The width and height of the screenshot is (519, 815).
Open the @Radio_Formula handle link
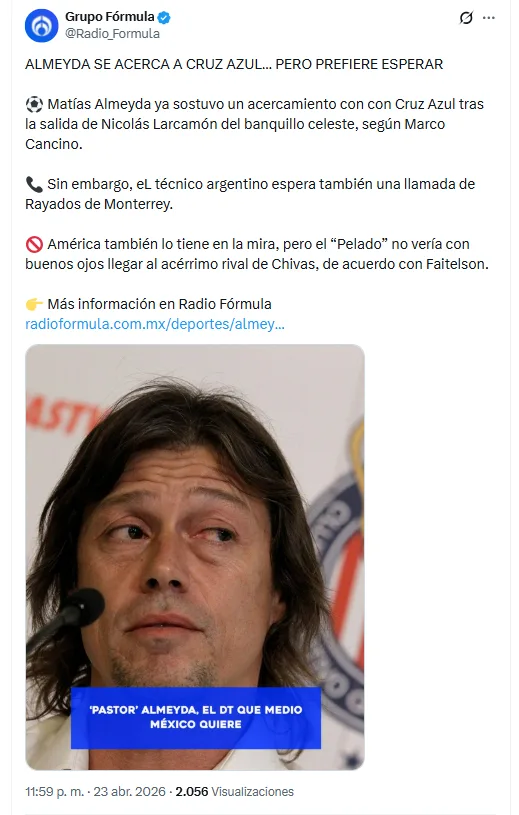(x=112, y=34)
